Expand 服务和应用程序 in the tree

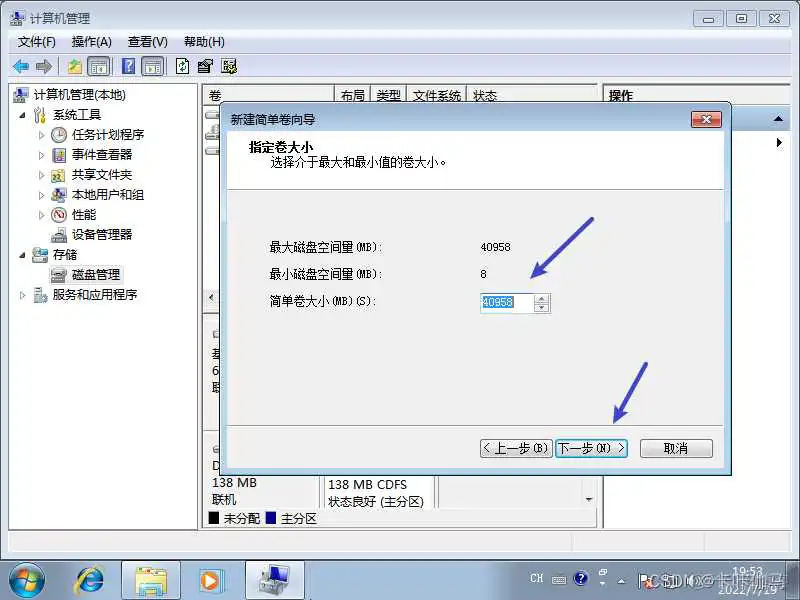[21, 295]
